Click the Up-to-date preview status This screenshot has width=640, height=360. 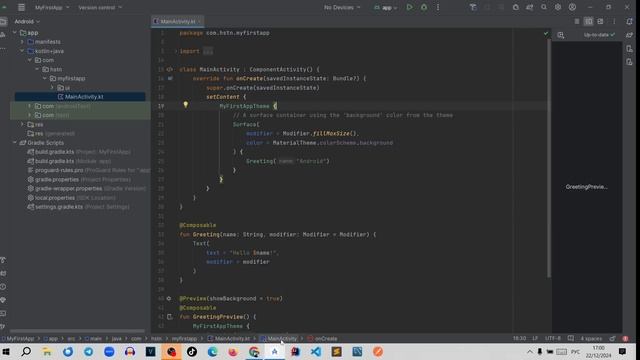tap(599, 35)
